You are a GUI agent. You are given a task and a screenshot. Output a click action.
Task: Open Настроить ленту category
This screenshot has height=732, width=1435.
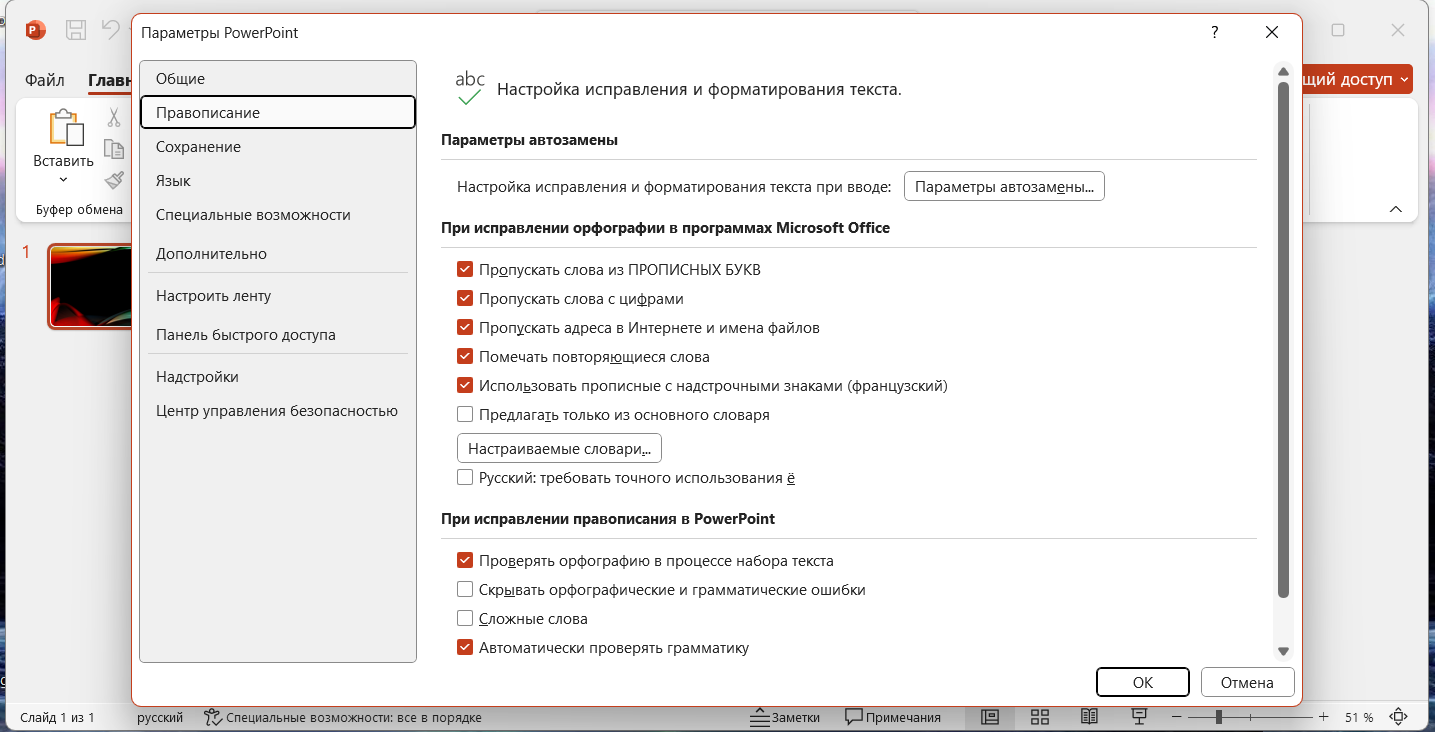click(278, 296)
